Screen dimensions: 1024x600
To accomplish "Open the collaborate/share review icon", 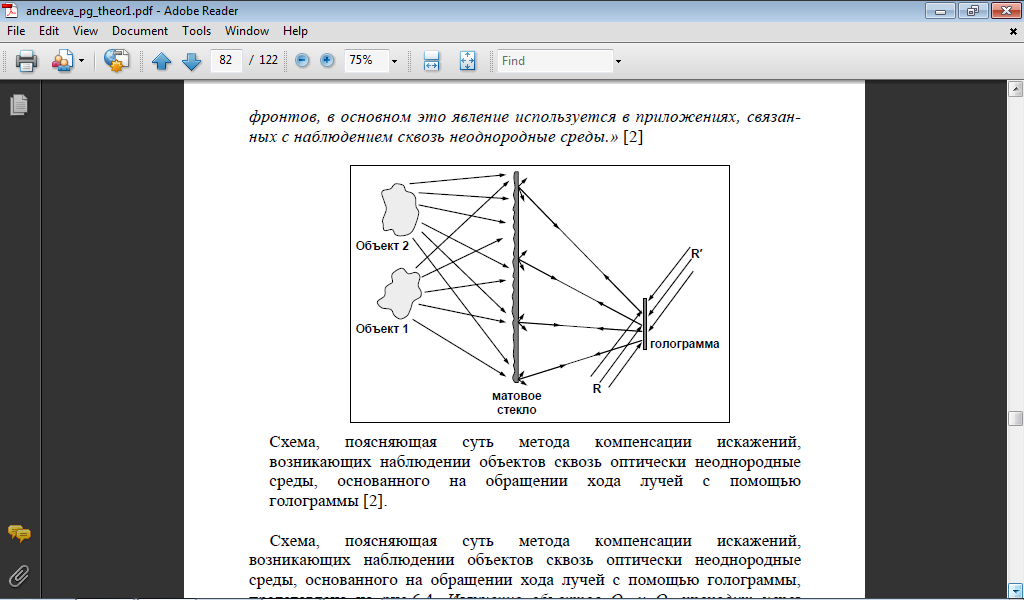I will click(x=63, y=61).
